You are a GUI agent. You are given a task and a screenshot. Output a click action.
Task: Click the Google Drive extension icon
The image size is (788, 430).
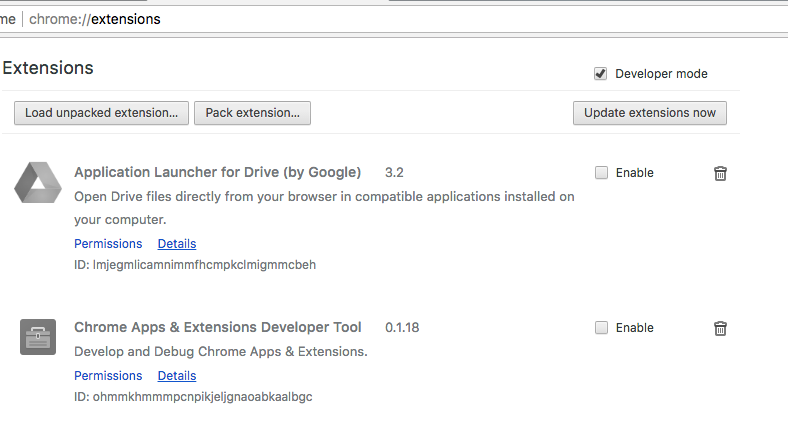(38, 181)
